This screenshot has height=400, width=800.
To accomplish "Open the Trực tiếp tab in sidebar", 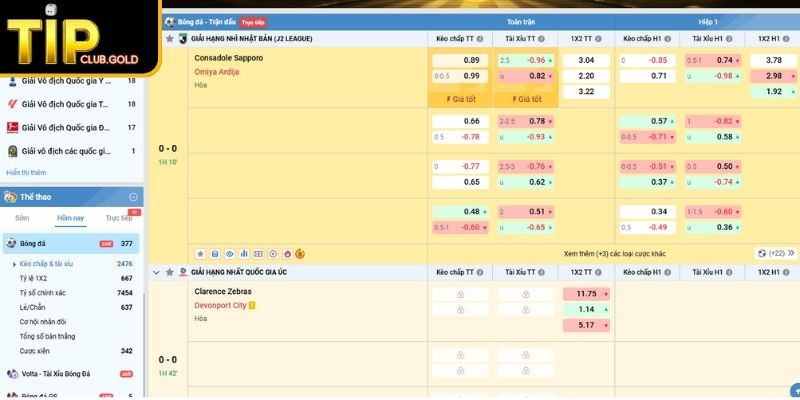I will point(119,217).
